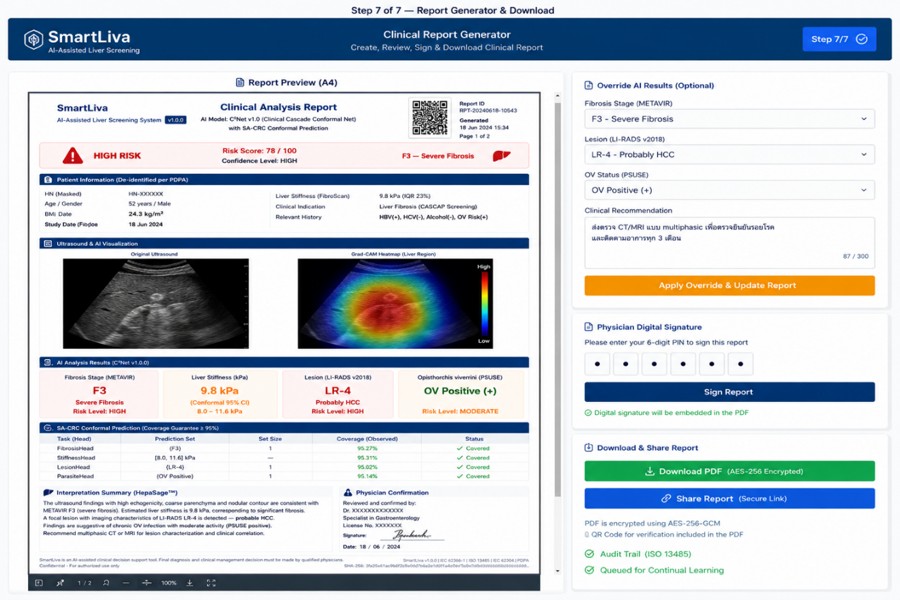Click the fourth PIN digit box

point(683,364)
